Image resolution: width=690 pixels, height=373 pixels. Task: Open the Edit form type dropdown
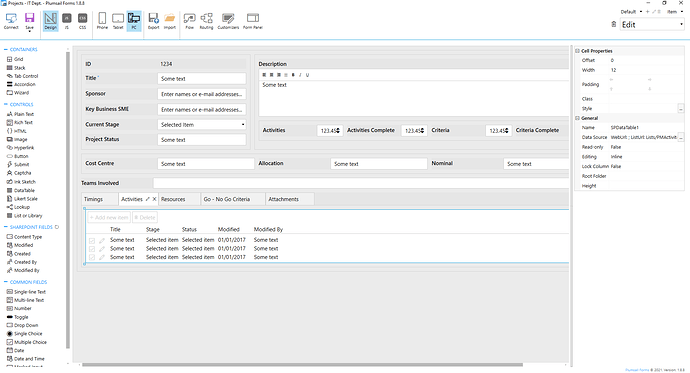[652, 25]
